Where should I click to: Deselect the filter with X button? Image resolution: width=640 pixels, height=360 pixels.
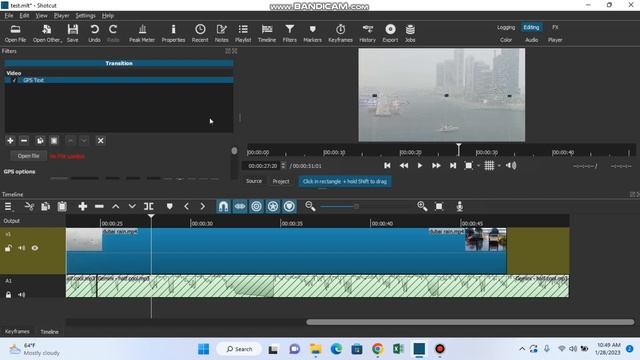pyautogui.click(x=100, y=140)
